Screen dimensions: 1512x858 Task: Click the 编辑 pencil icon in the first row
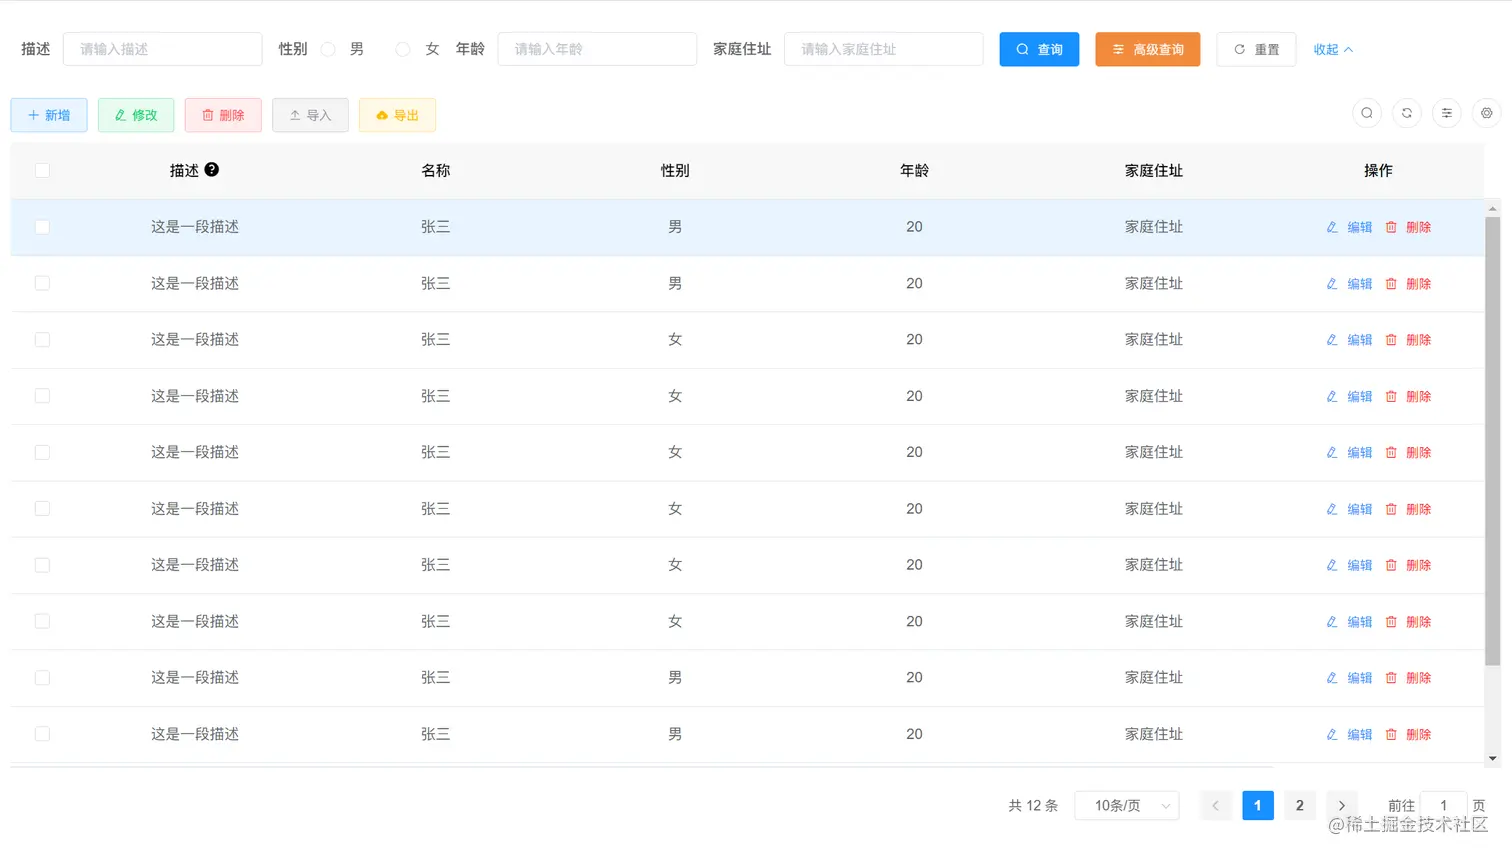tap(1332, 227)
